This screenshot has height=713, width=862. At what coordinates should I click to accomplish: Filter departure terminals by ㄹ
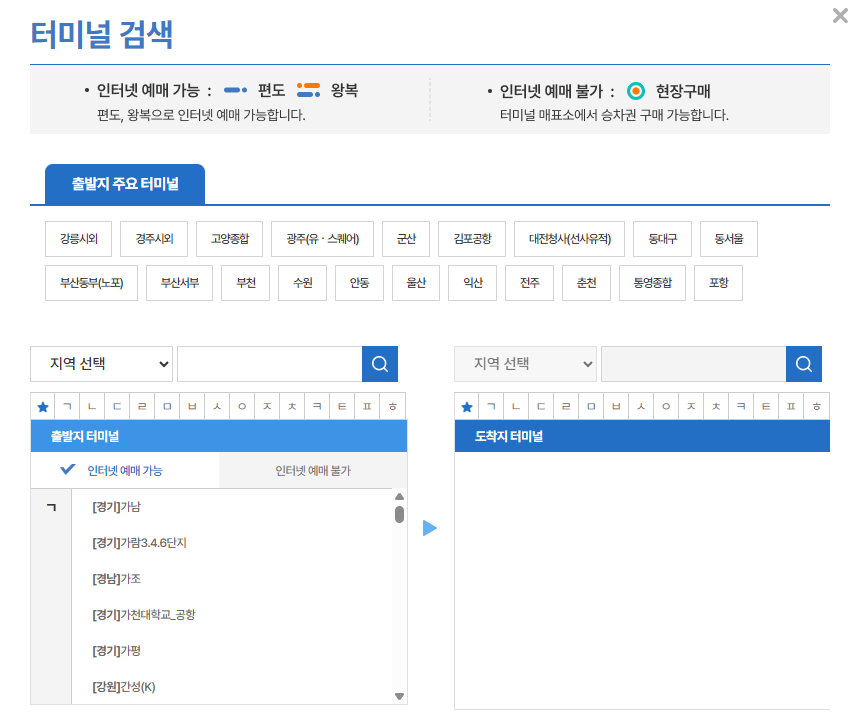(142, 407)
